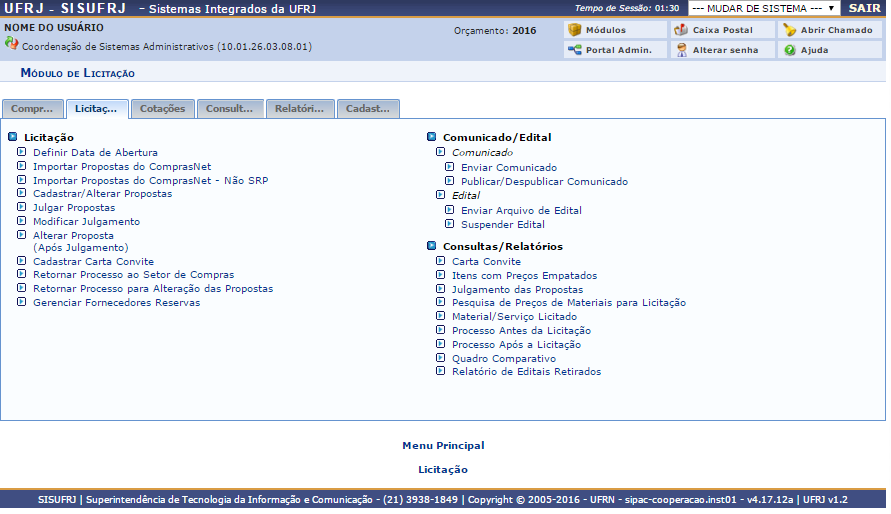Open Importar Propostas do ComprasNet - Não SRP
Viewport: 891px width, 514px height.
[151, 181]
